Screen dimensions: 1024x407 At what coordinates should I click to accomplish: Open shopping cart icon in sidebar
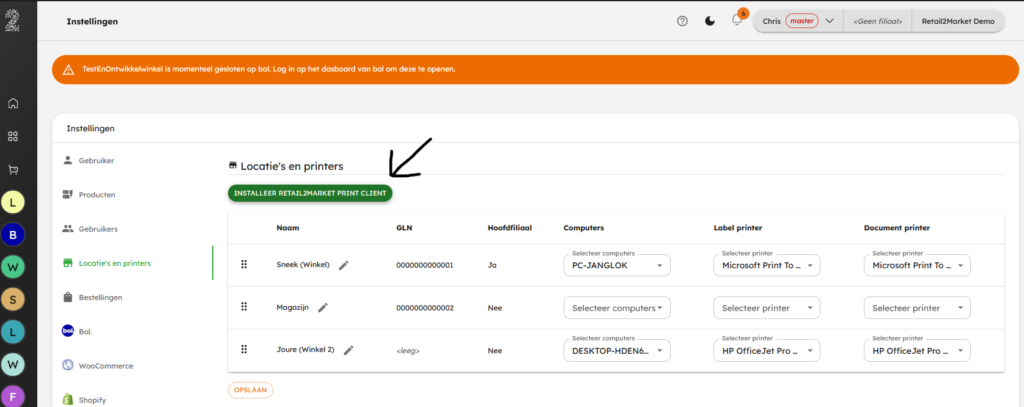click(12, 170)
